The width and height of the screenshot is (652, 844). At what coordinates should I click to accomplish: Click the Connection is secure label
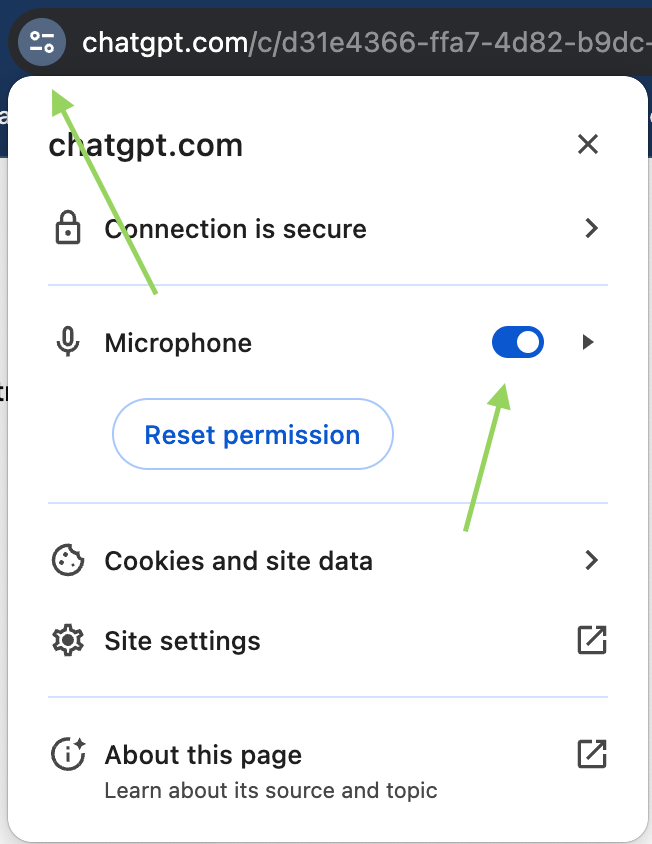[x=235, y=229]
